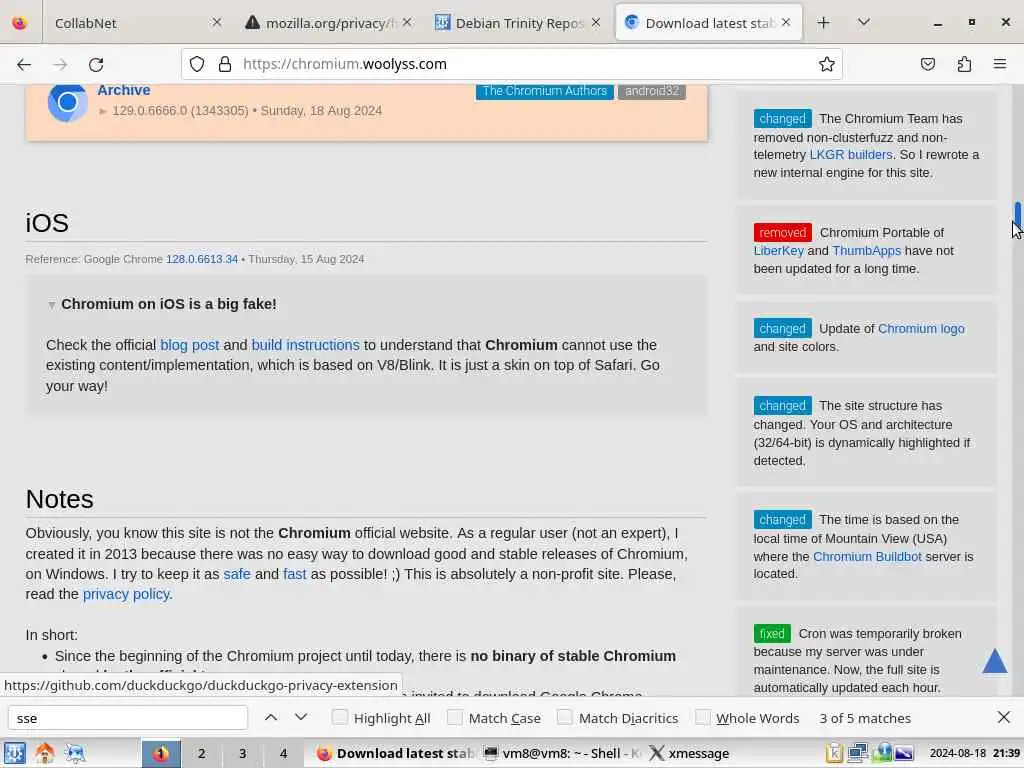Open the Chromium Buildbot link
1024x768 pixels.
pyautogui.click(x=867, y=556)
